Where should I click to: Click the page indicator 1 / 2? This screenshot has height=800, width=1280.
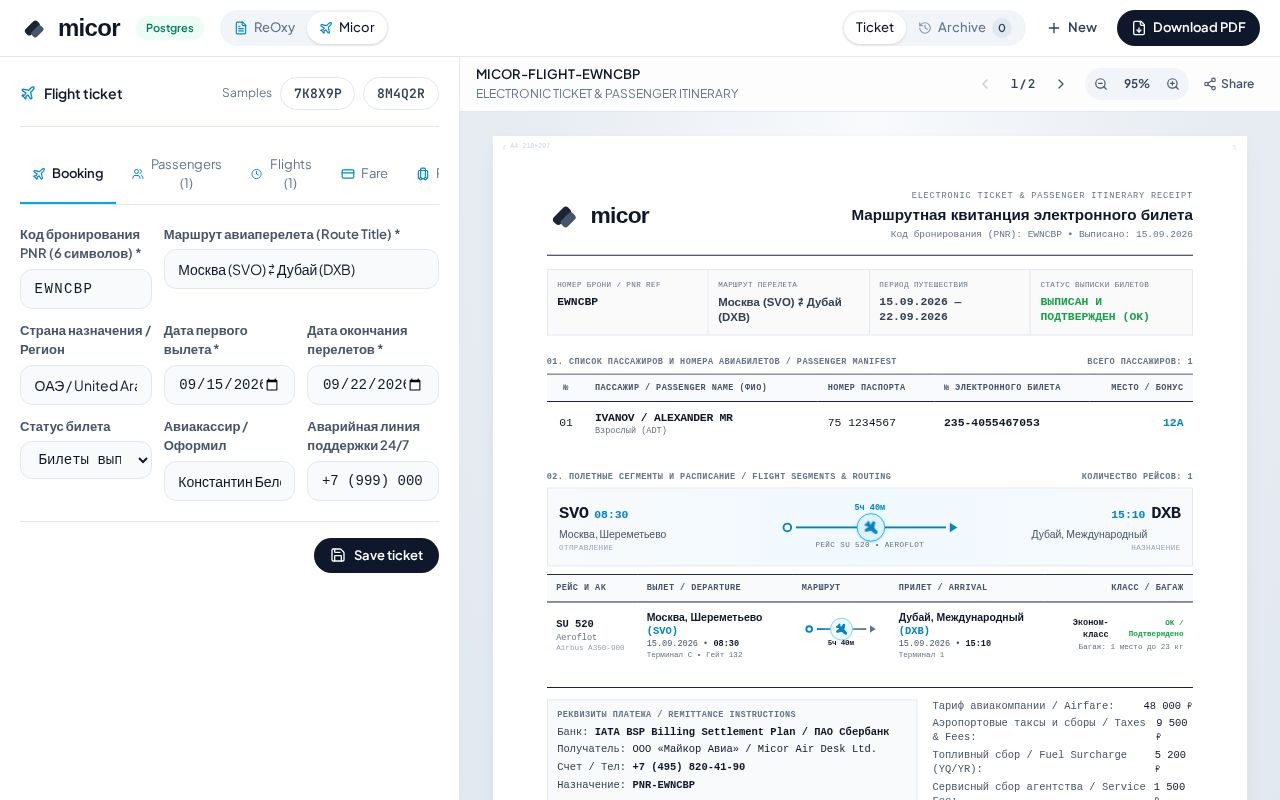click(1023, 84)
